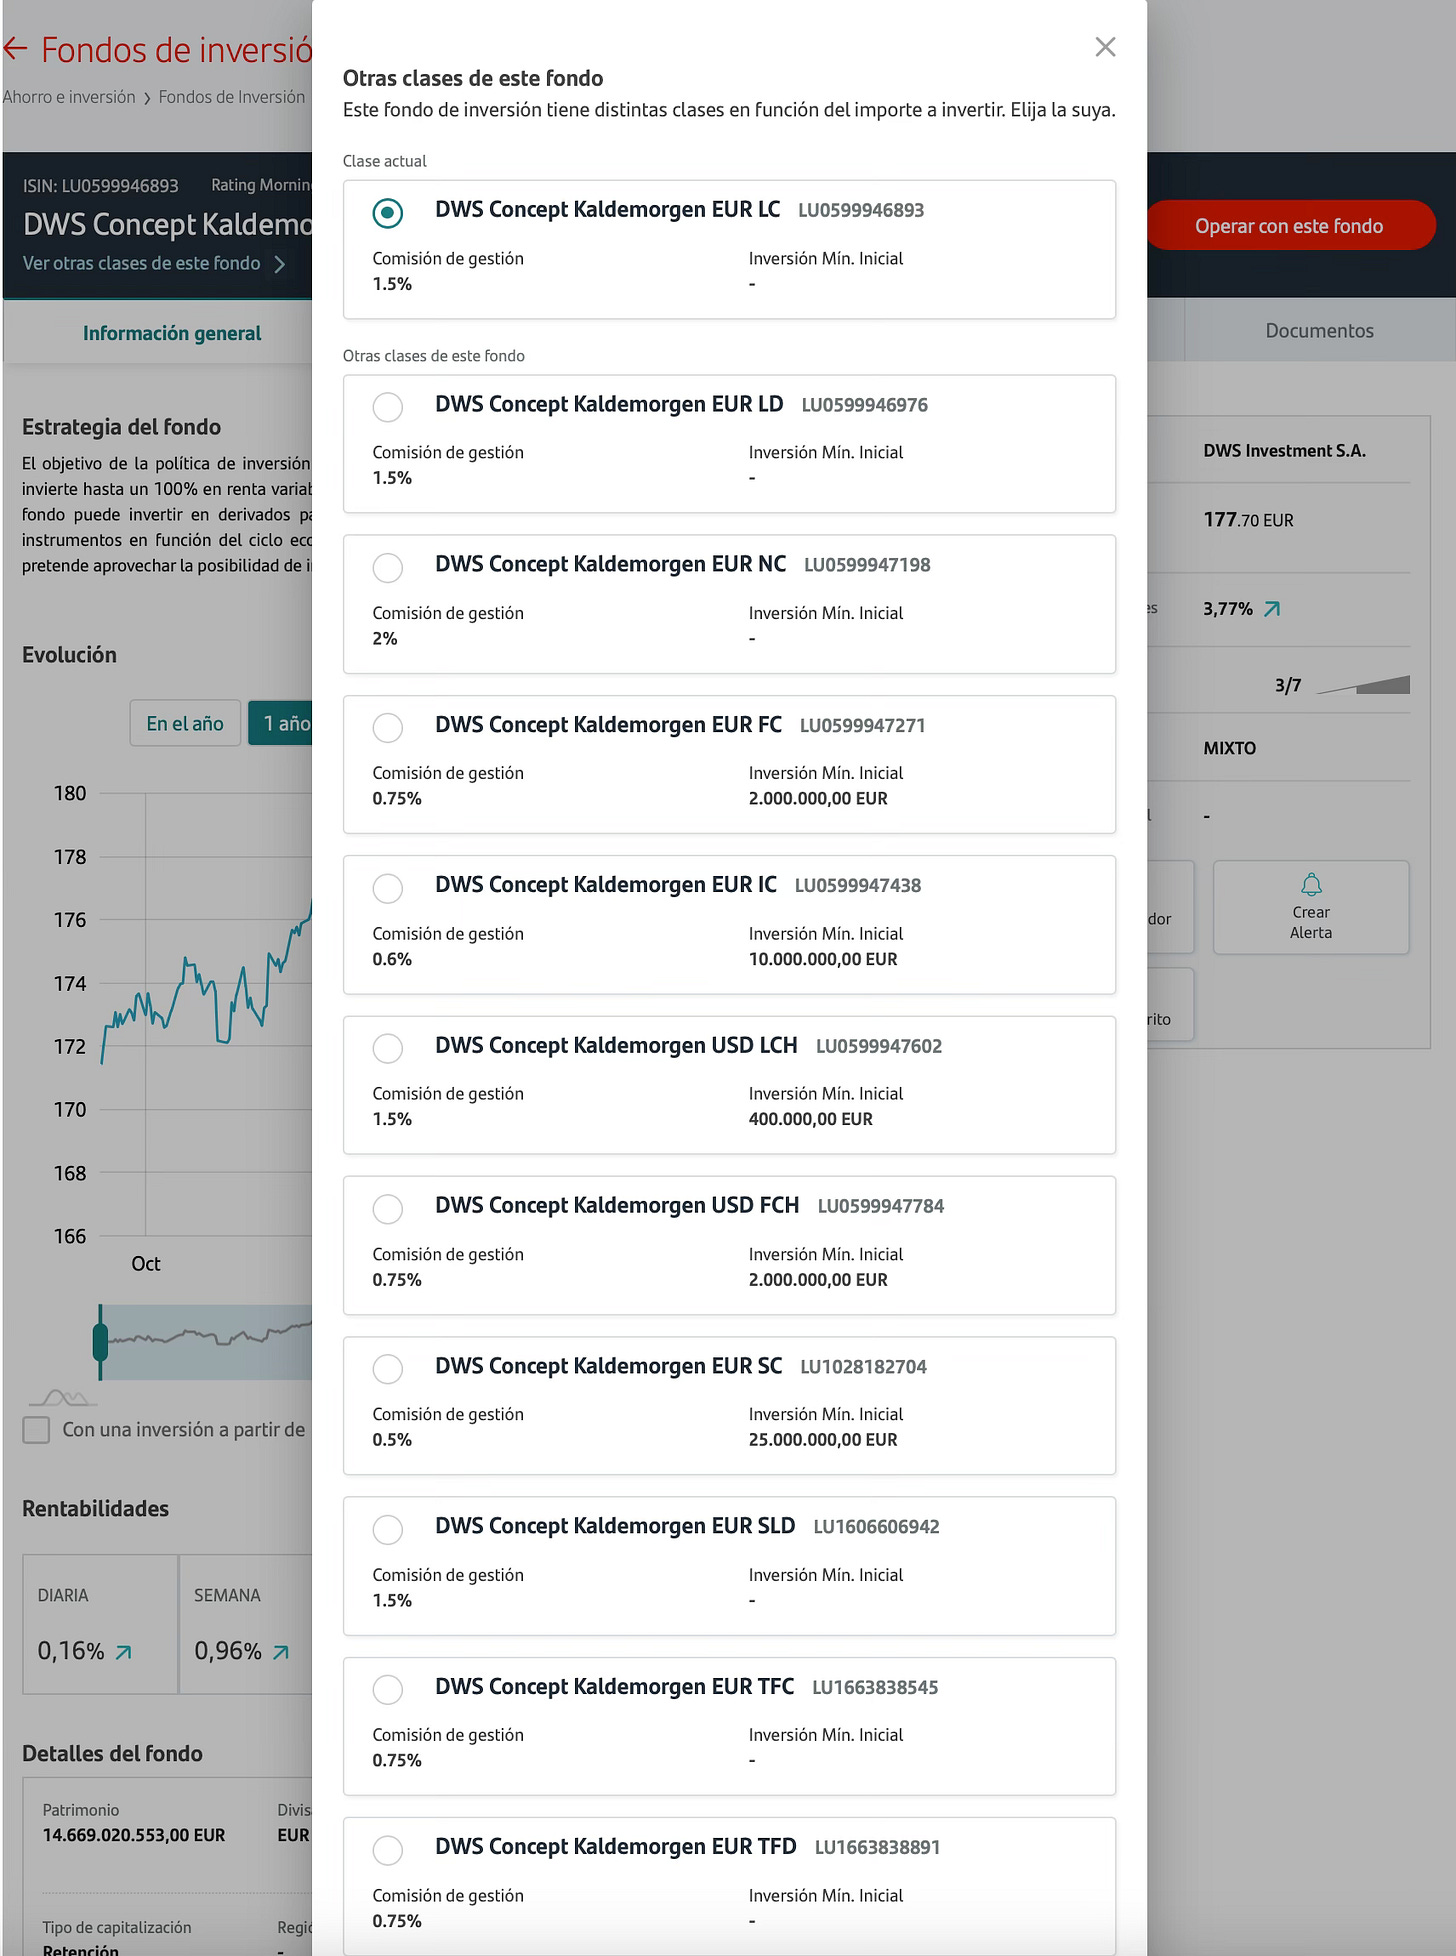Select the EUR SC class radio button

click(x=388, y=1368)
